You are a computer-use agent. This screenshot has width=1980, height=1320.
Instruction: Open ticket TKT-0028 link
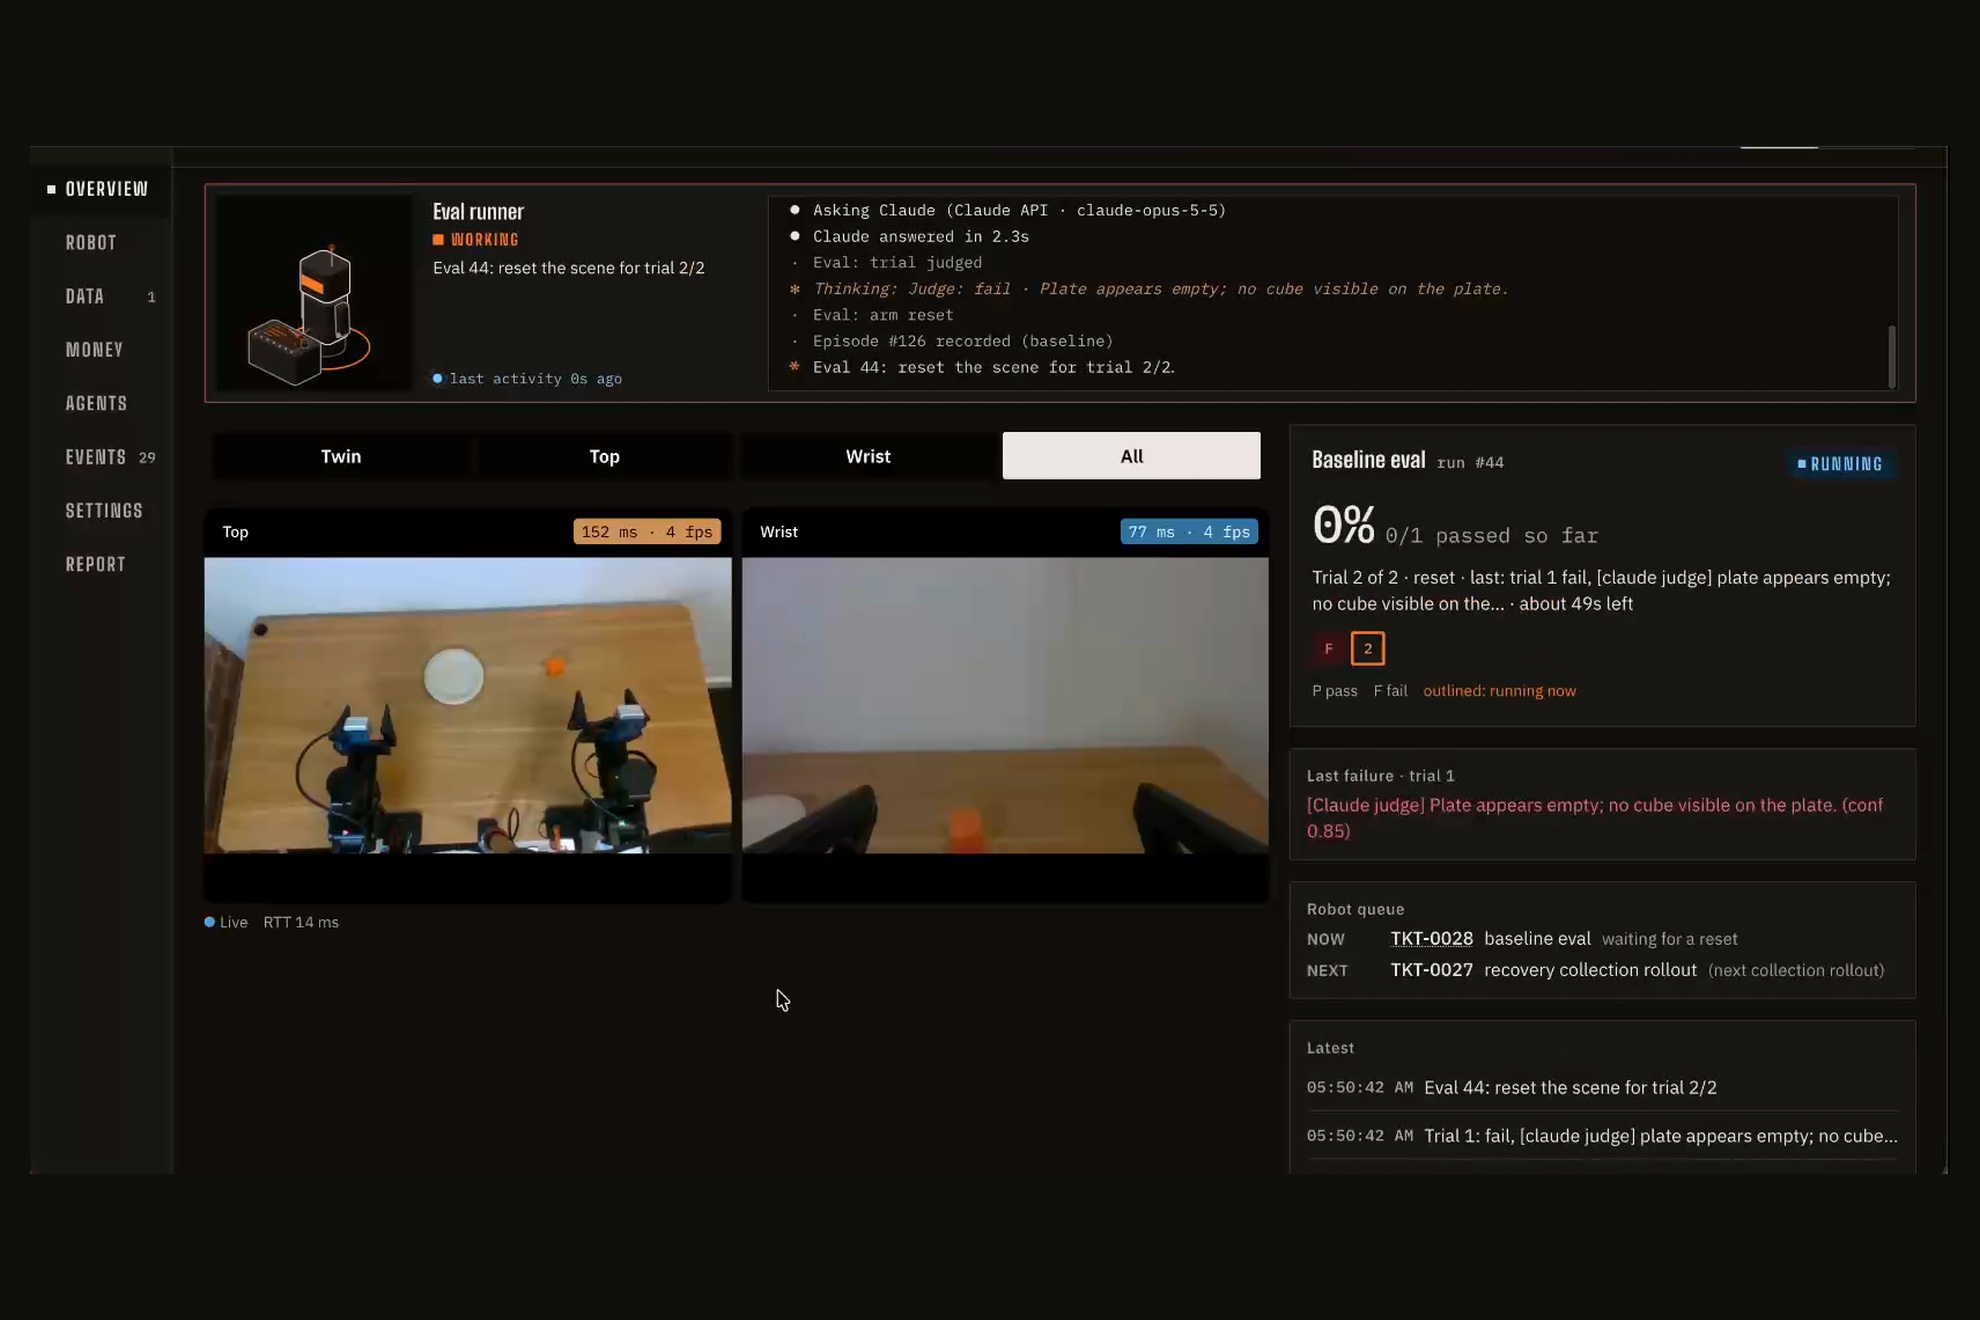point(1431,939)
